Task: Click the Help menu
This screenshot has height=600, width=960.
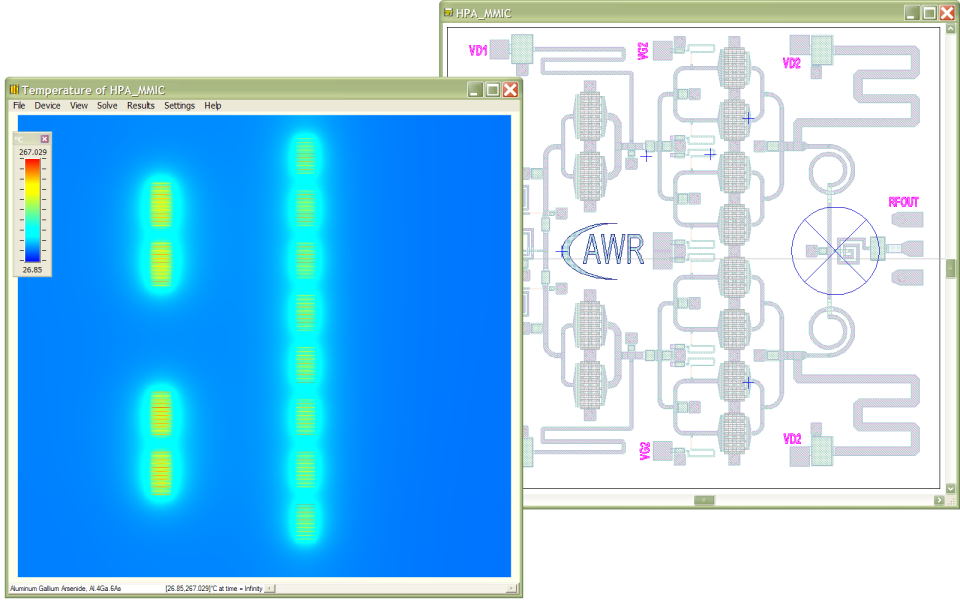Action: click(212, 105)
